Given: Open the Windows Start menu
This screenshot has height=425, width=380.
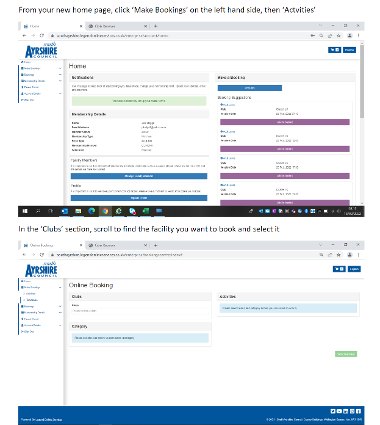Looking at the screenshot, I should pos(25,211).
